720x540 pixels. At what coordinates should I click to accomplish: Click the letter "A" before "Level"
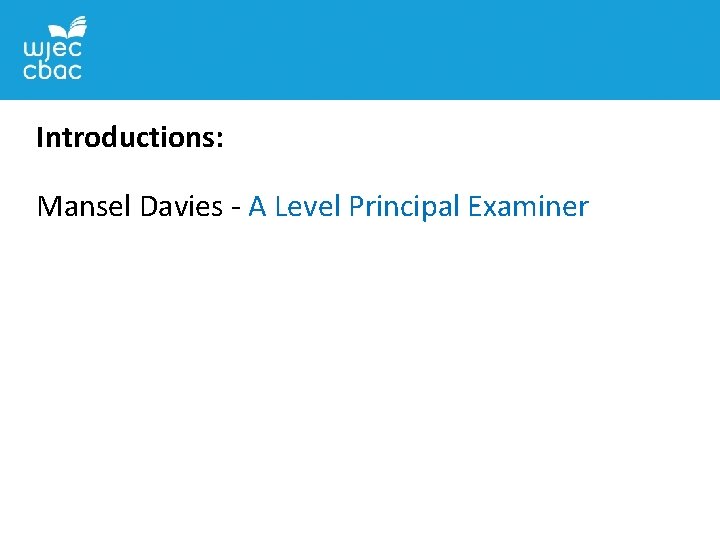257,207
